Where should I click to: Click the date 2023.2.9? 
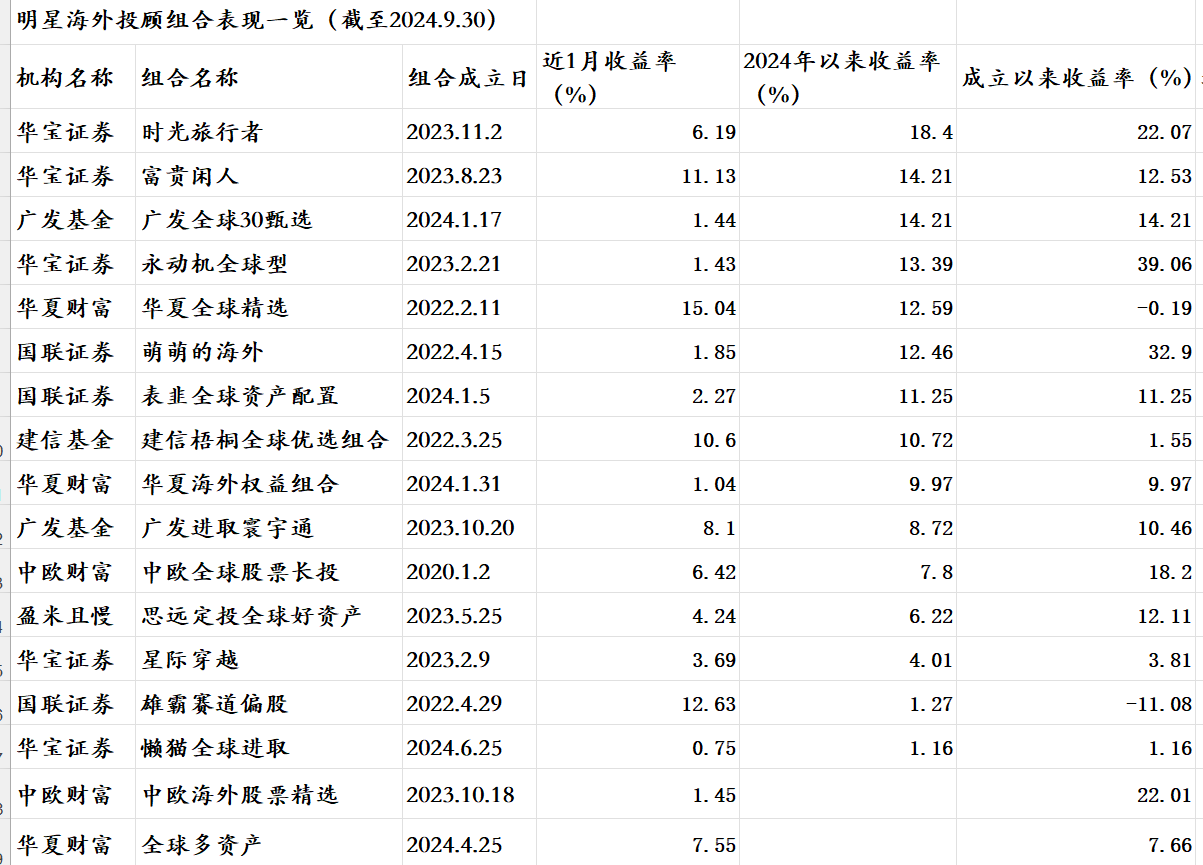[448, 660]
